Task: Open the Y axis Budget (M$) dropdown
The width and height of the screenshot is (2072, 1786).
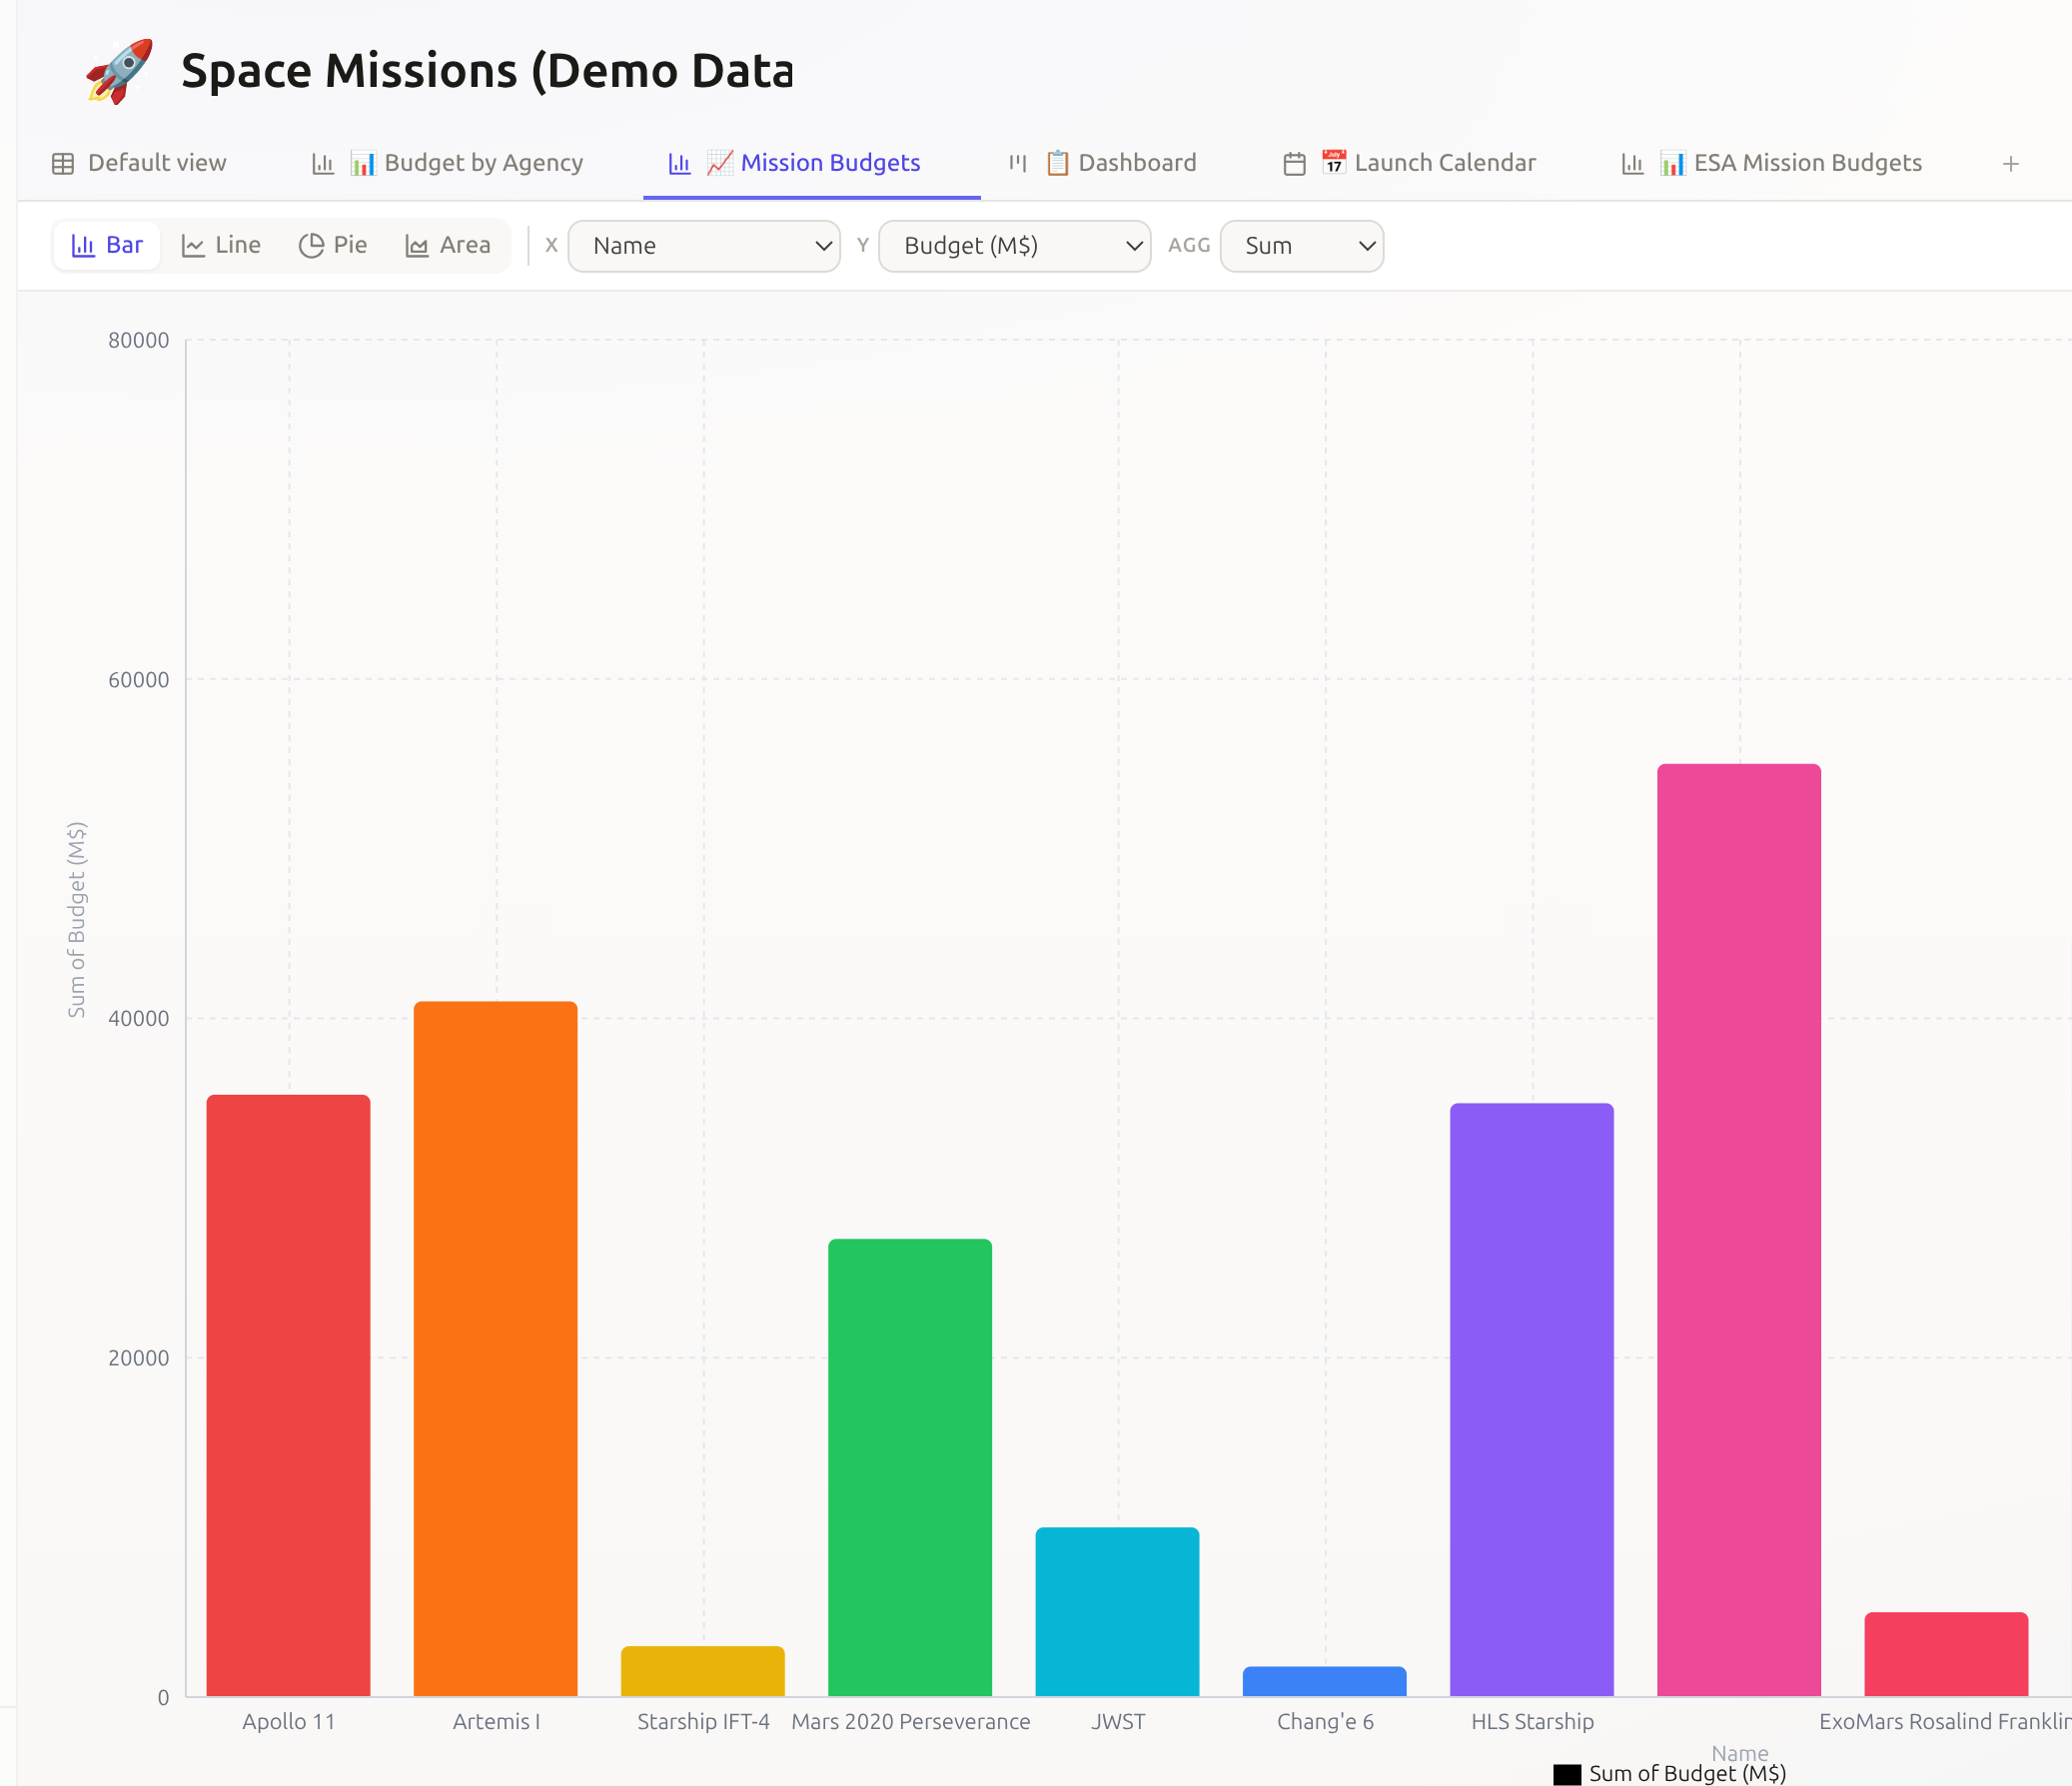Action: point(1015,246)
